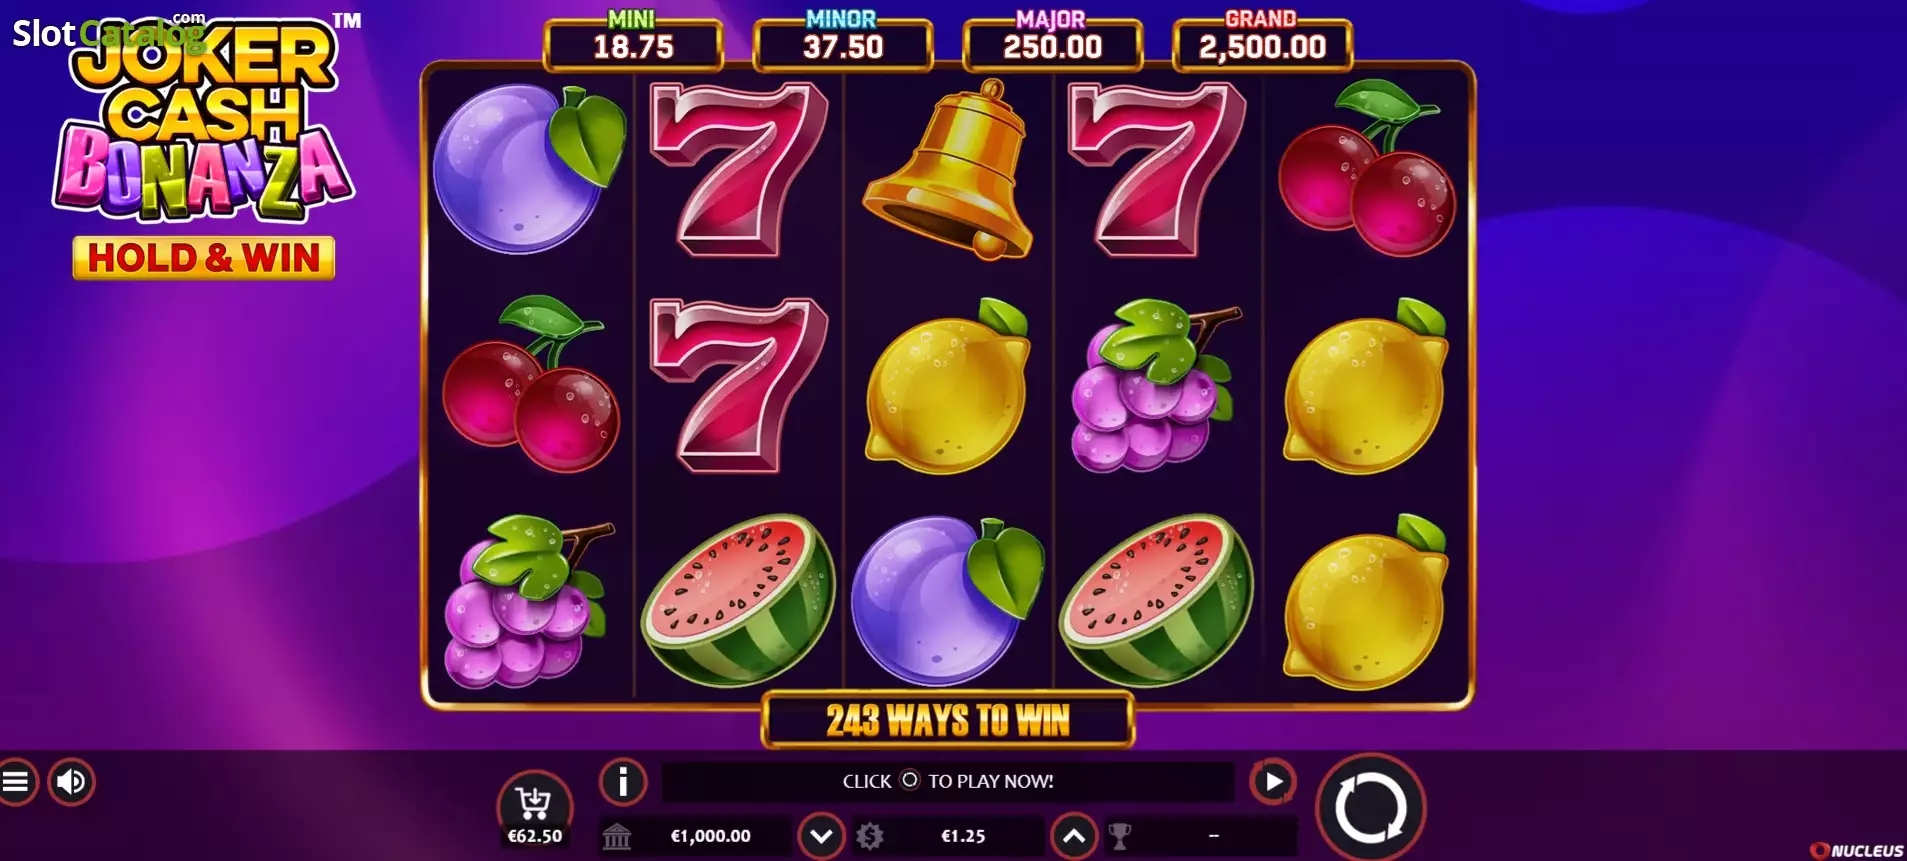Click the 243 Ways To Win banner
Screen dimensions: 1907x861
[948, 720]
